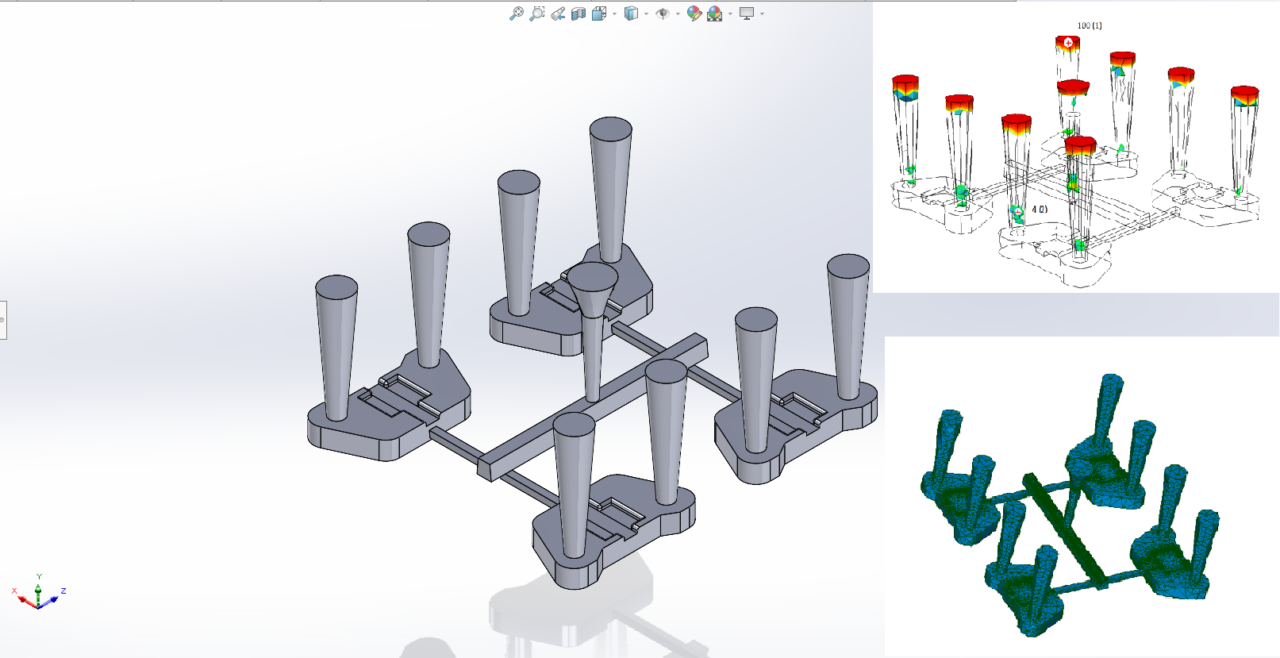Expand the collapsed left panel handle
Screen dimensions: 1280x658
(3, 320)
